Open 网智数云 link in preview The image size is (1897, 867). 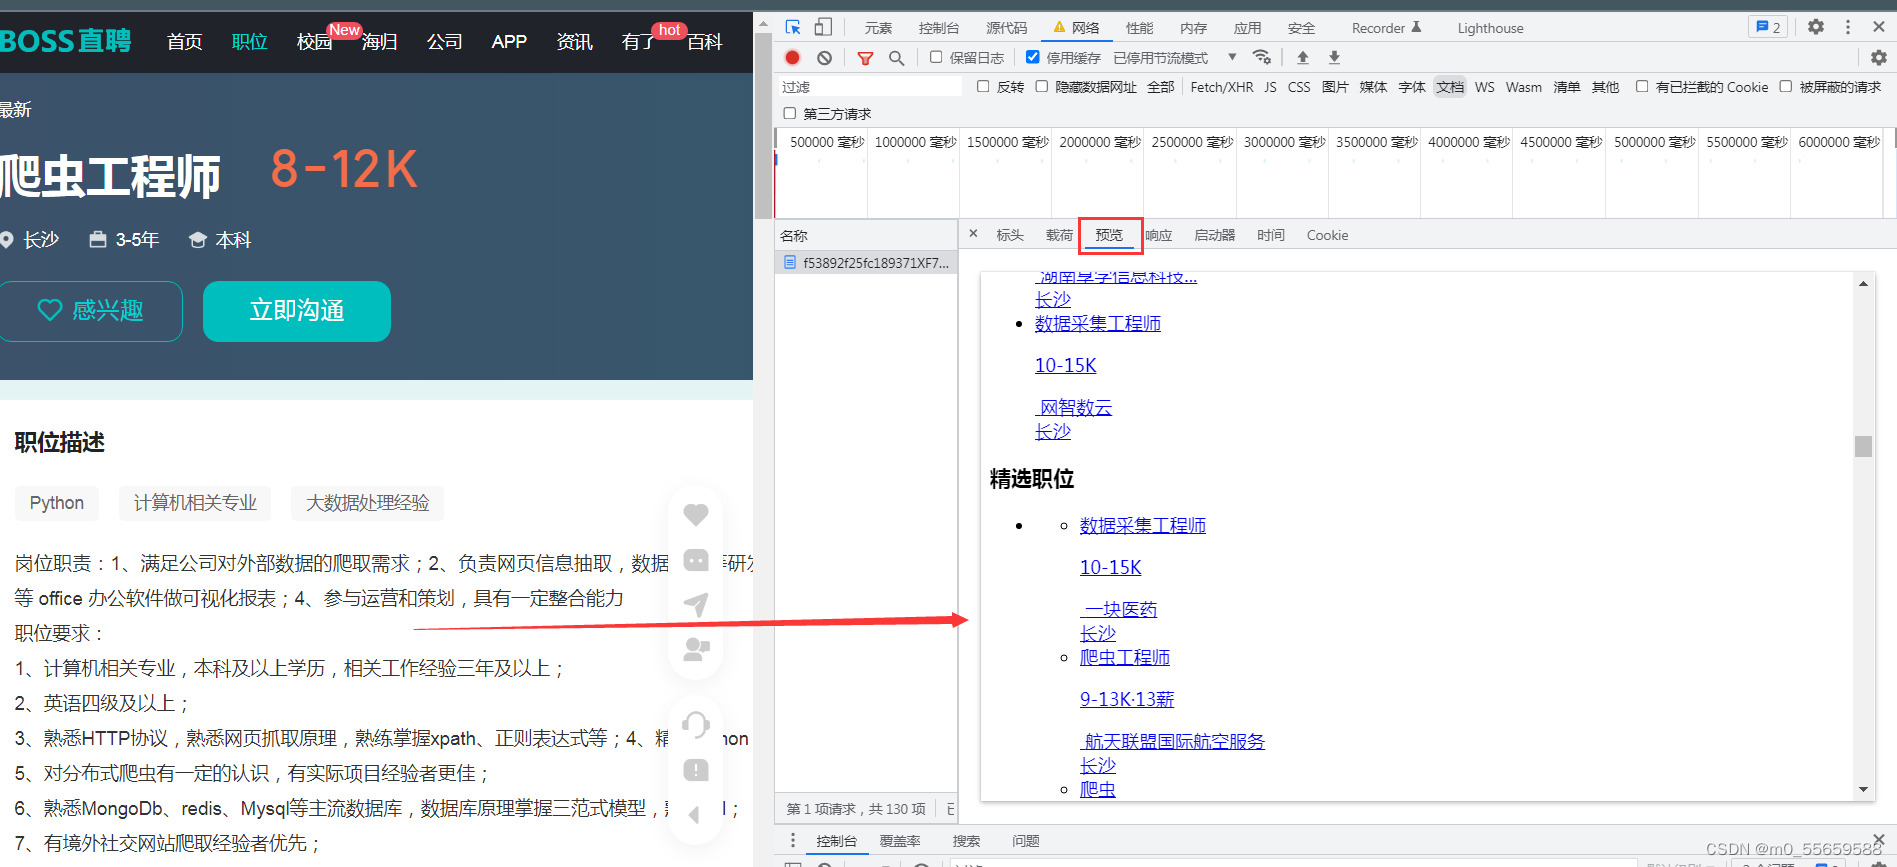click(1075, 407)
